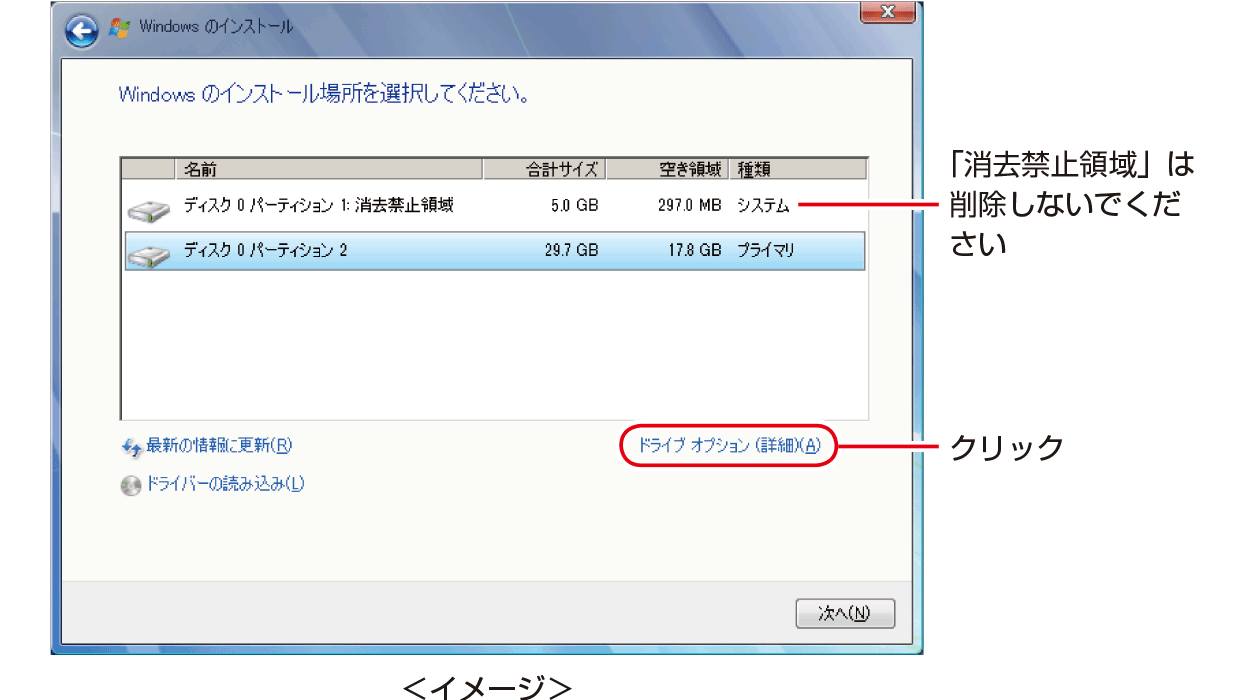This screenshot has width=1240, height=700.
Task: Click the 17.8 GB free space cell
Action: [694, 250]
